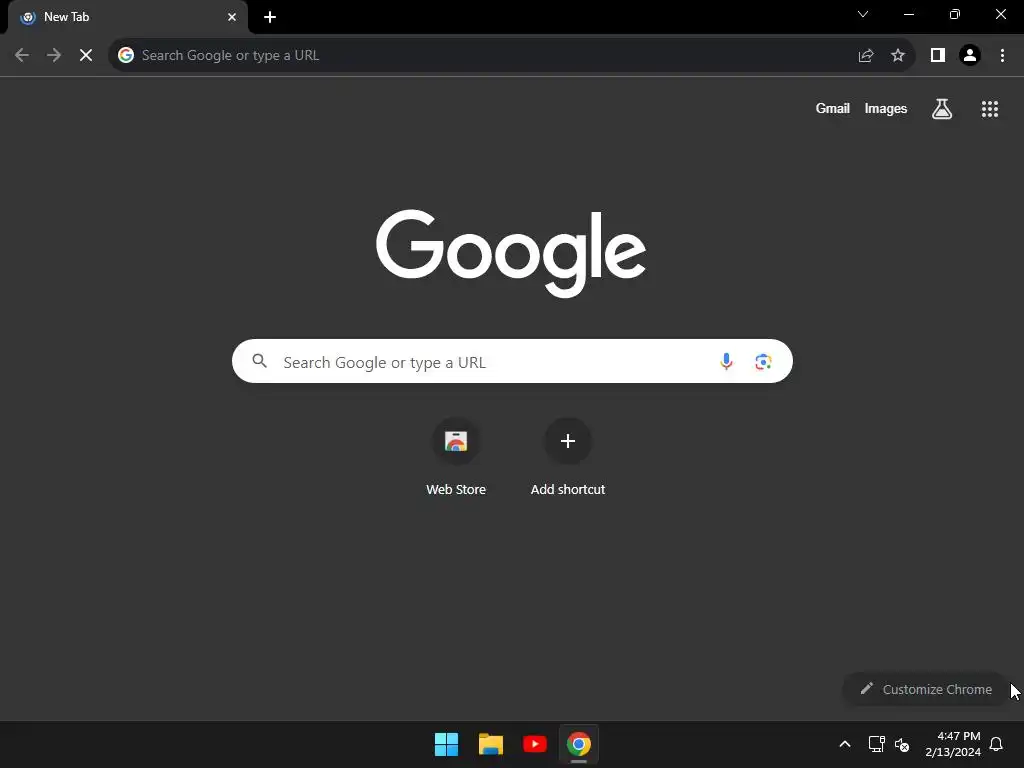Open Gmail link
This screenshot has width=1024, height=768.
tap(833, 108)
